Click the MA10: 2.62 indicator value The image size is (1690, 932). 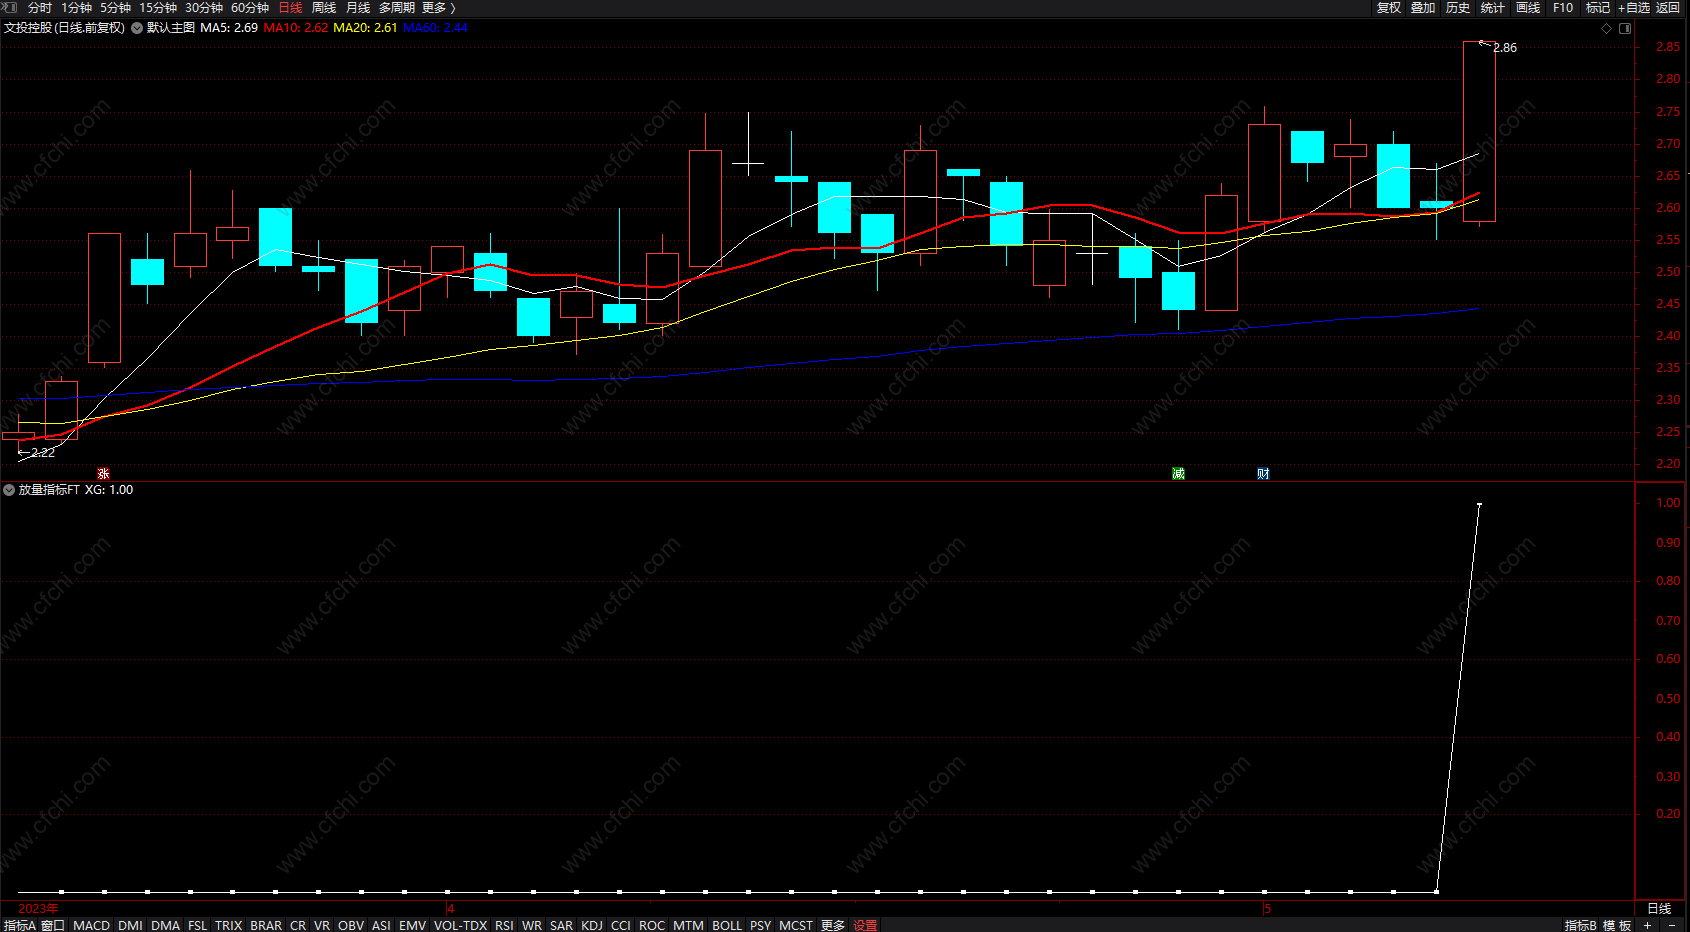click(x=296, y=28)
